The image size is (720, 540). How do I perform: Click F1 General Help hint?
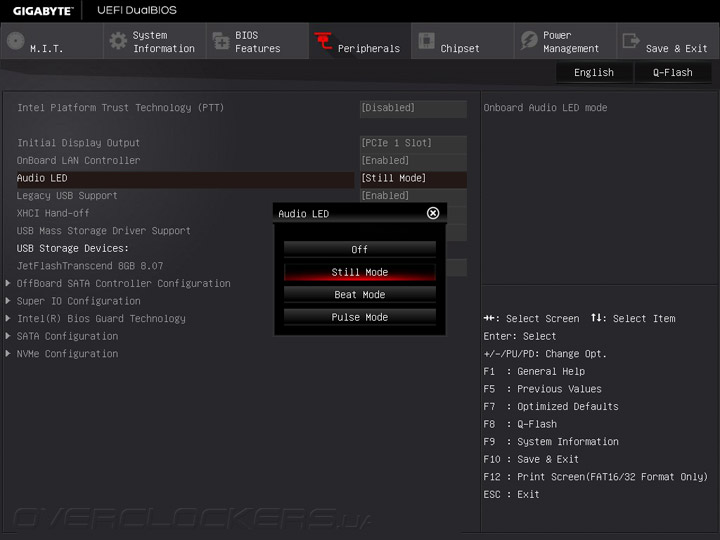[x=534, y=371]
